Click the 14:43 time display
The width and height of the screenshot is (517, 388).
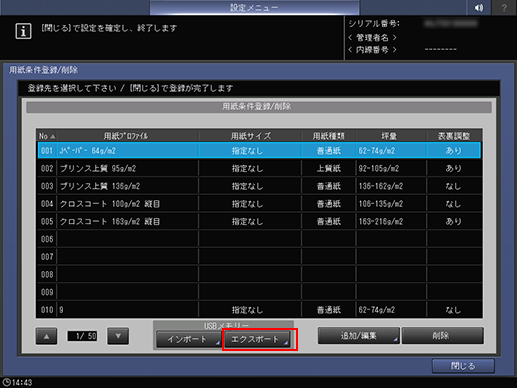22,383
